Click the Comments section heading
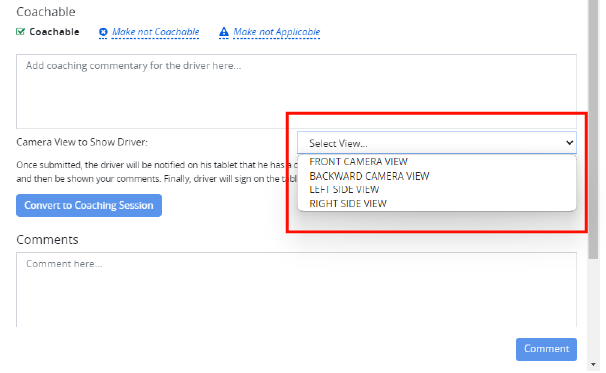606x373 pixels. pyautogui.click(x=47, y=240)
